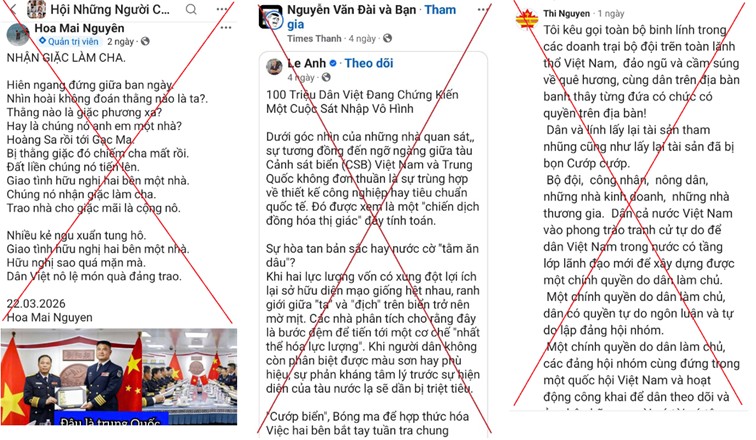Open Thi Nguyen profile avatar
756x440 pixels.
(x=526, y=19)
